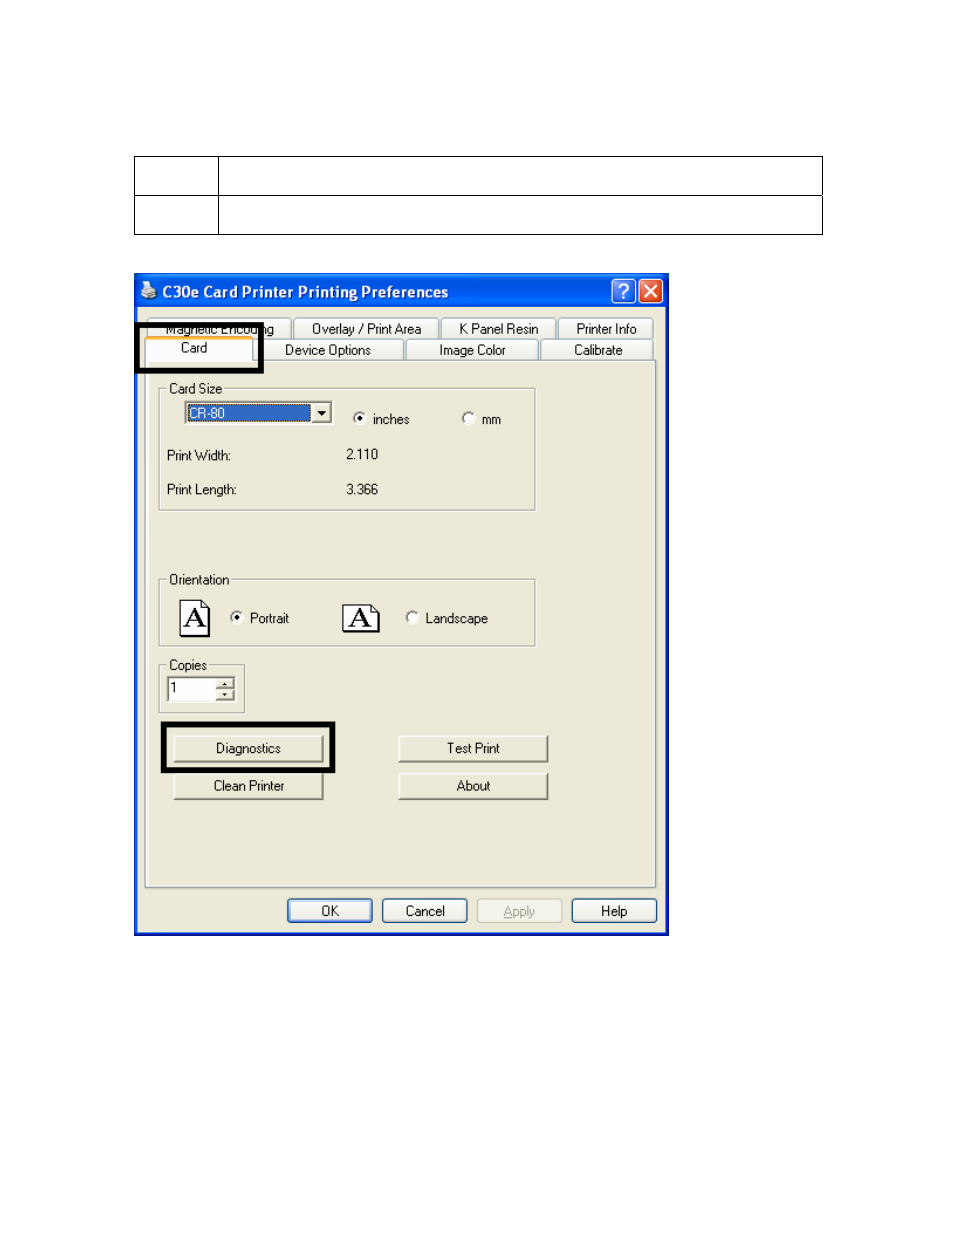This screenshot has height=1235, width=954.
Task: Choose Portrait orientation
Action: click(x=236, y=617)
